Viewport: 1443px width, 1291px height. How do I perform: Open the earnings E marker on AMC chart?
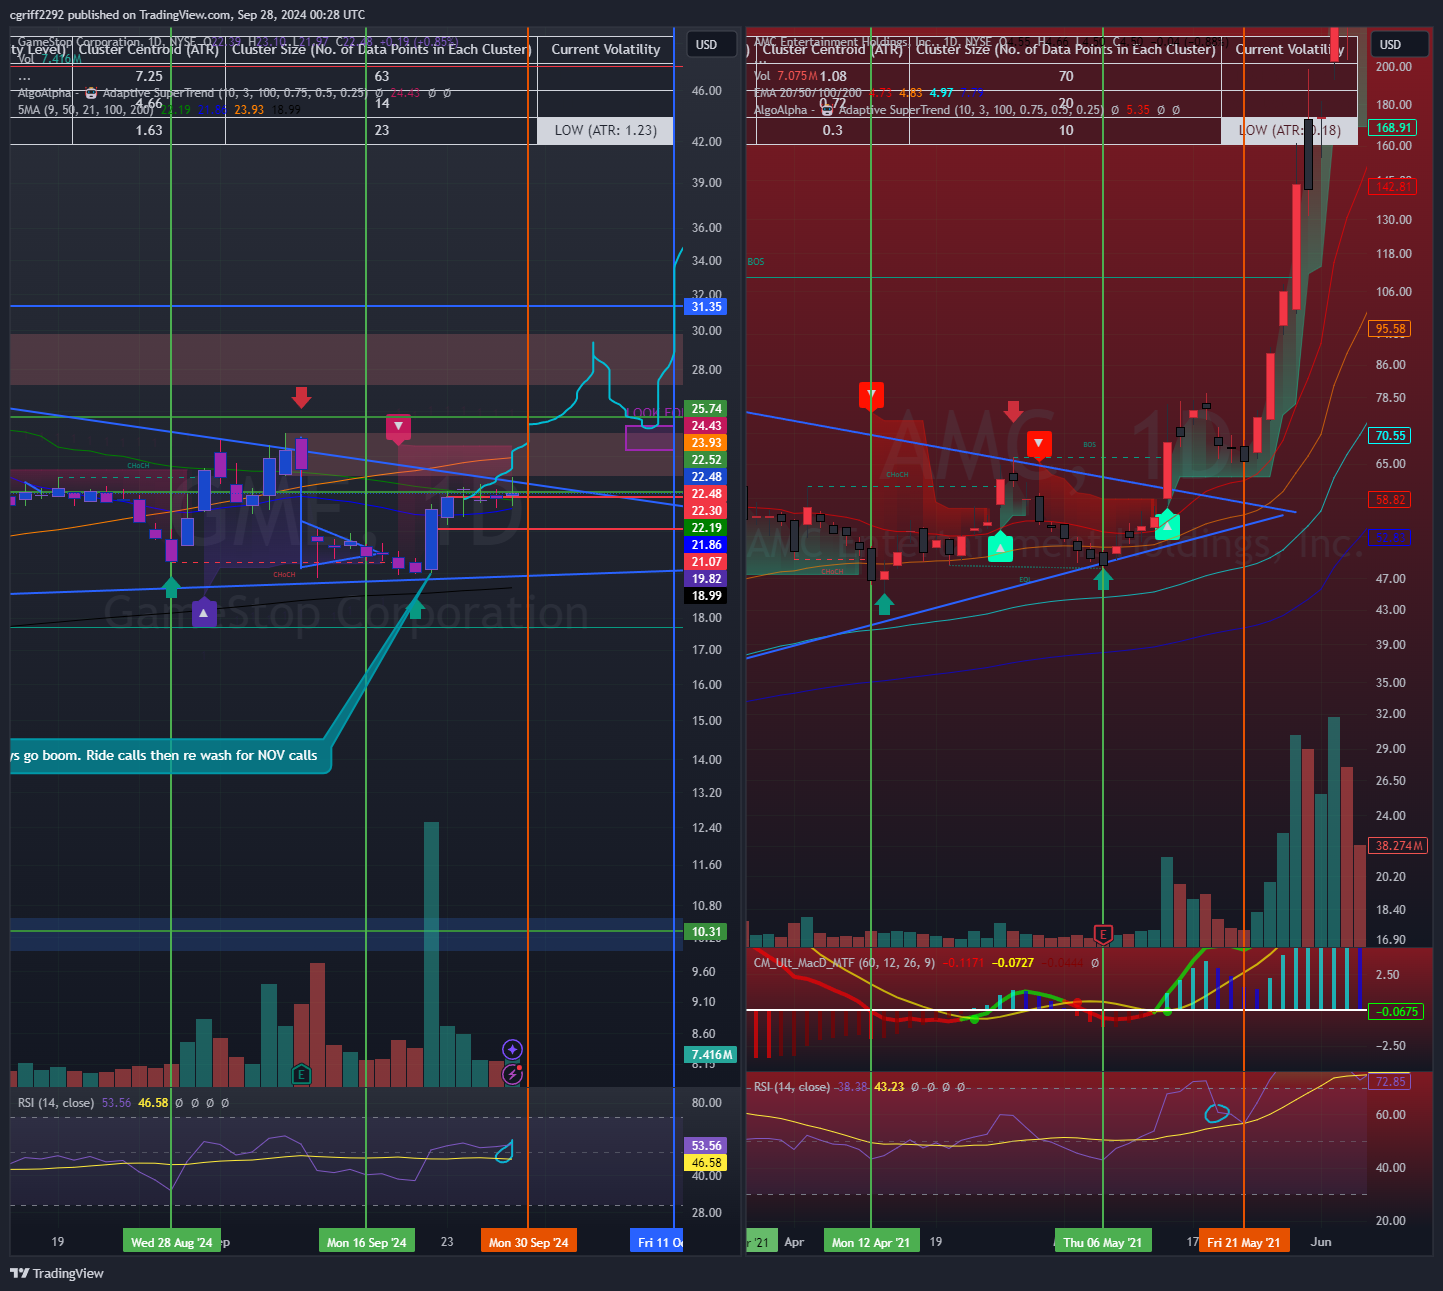tap(1104, 935)
